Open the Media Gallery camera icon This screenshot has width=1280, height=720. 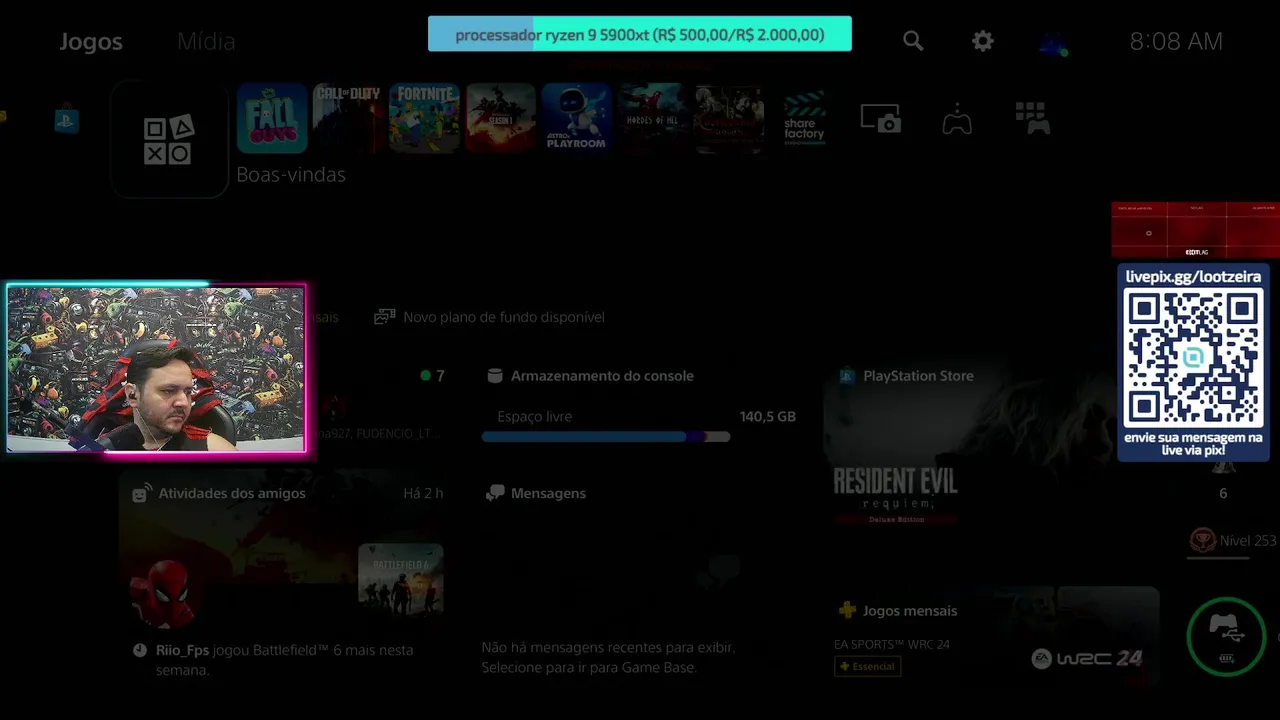pos(881,118)
